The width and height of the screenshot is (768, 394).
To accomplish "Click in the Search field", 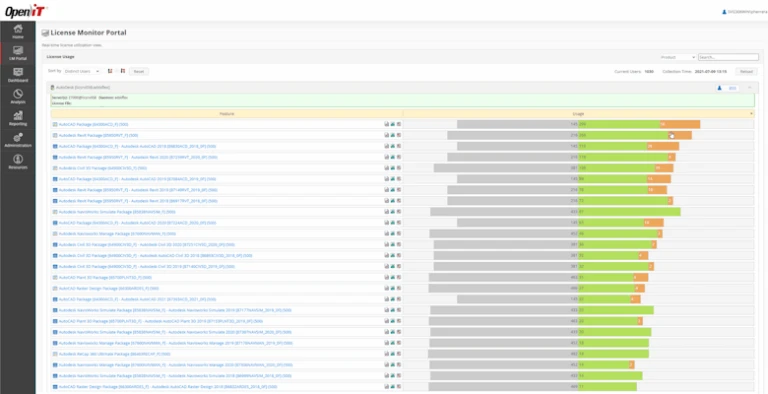I will coord(728,57).
